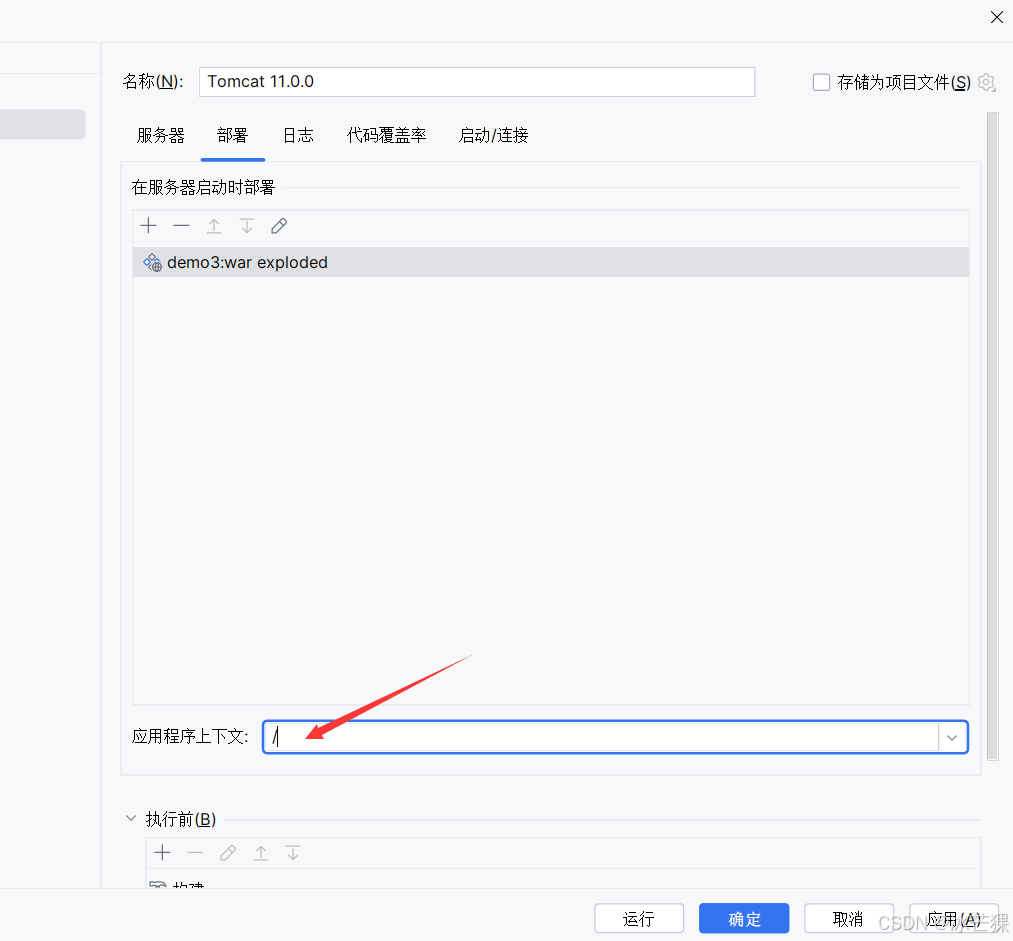Click the artifact icon beside demo3:war exploded
The image size is (1013, 941).
click(152, 262)
